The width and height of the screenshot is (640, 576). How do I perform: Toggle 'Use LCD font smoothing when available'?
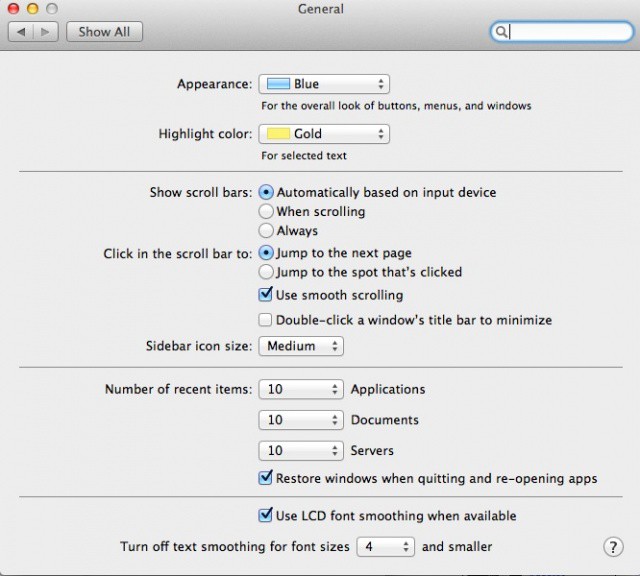(x=266, y=516)
